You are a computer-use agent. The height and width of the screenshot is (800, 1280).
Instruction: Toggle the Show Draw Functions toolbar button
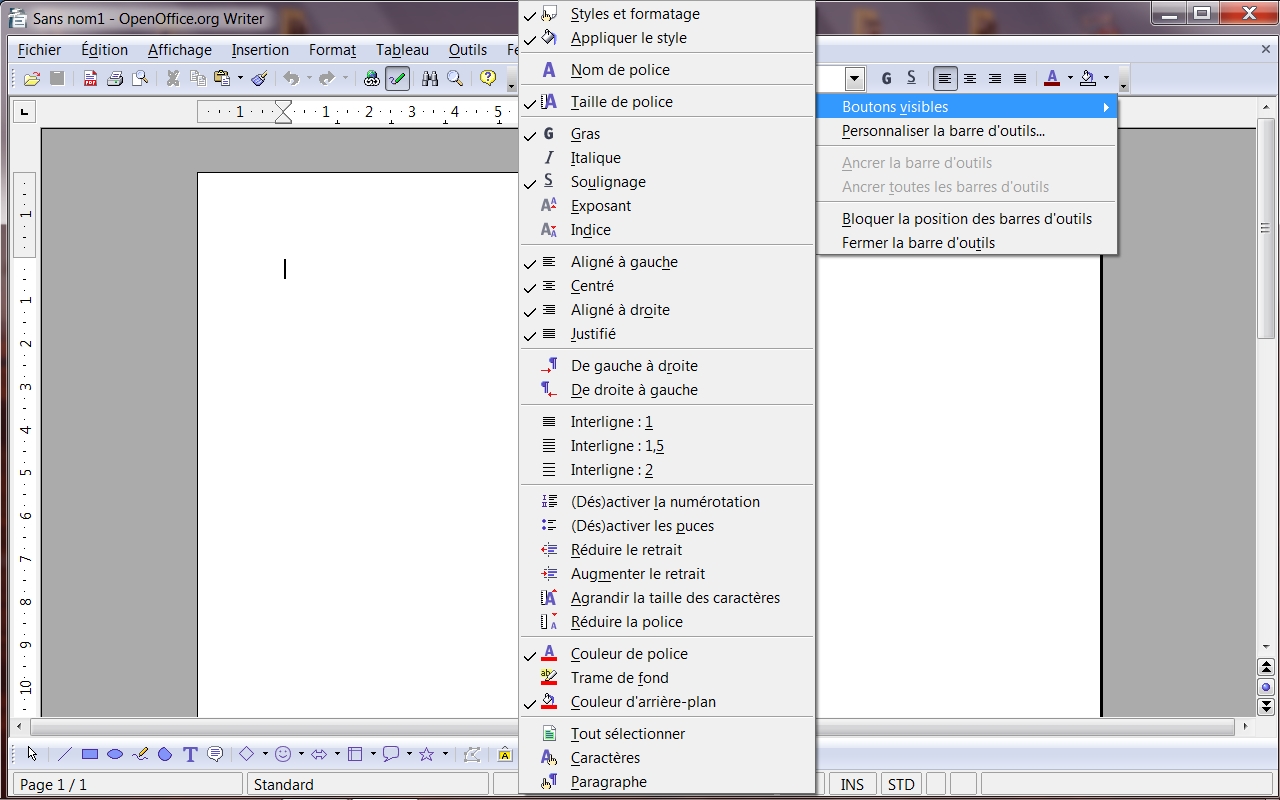pos(397,78)
